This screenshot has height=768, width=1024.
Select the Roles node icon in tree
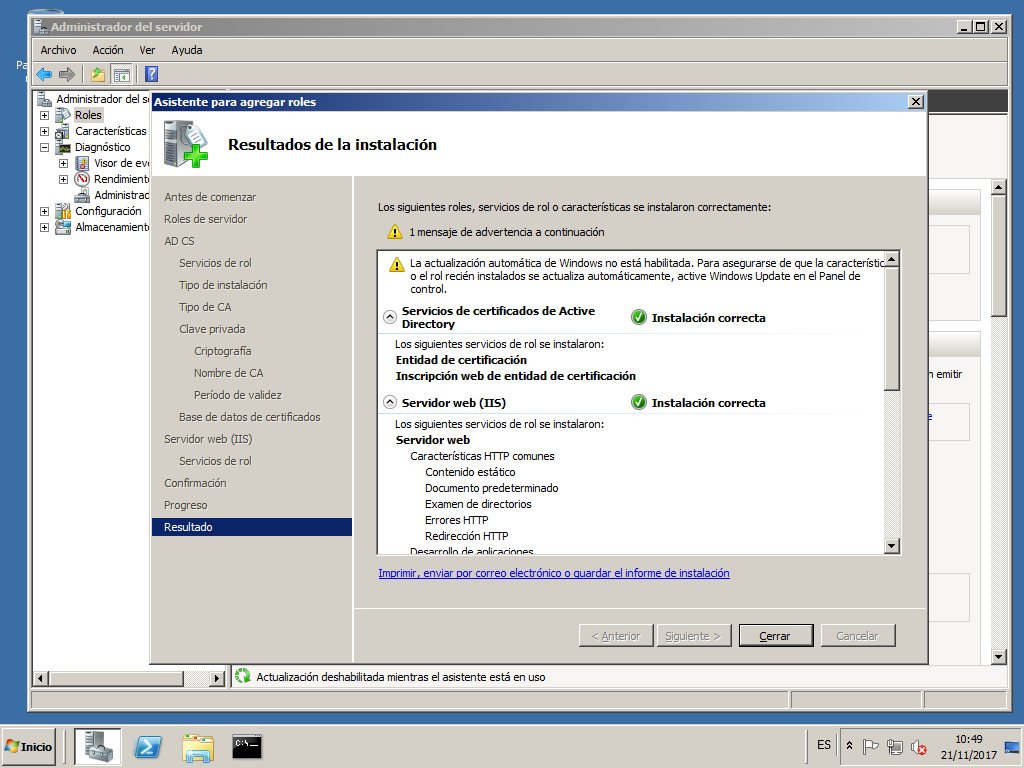pyautogui.click(x=63, y=116)
